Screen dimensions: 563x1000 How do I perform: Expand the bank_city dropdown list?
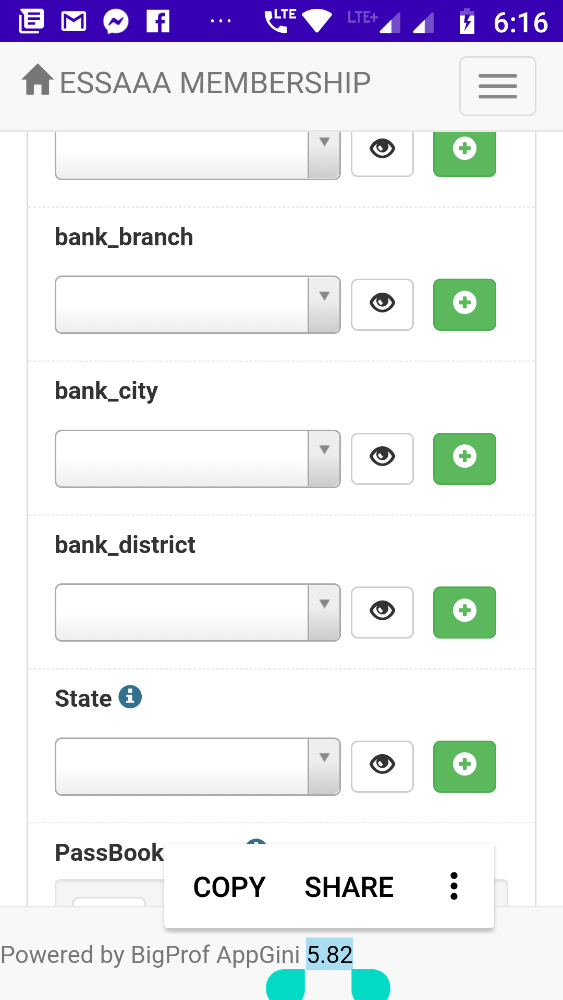(198, 459)
